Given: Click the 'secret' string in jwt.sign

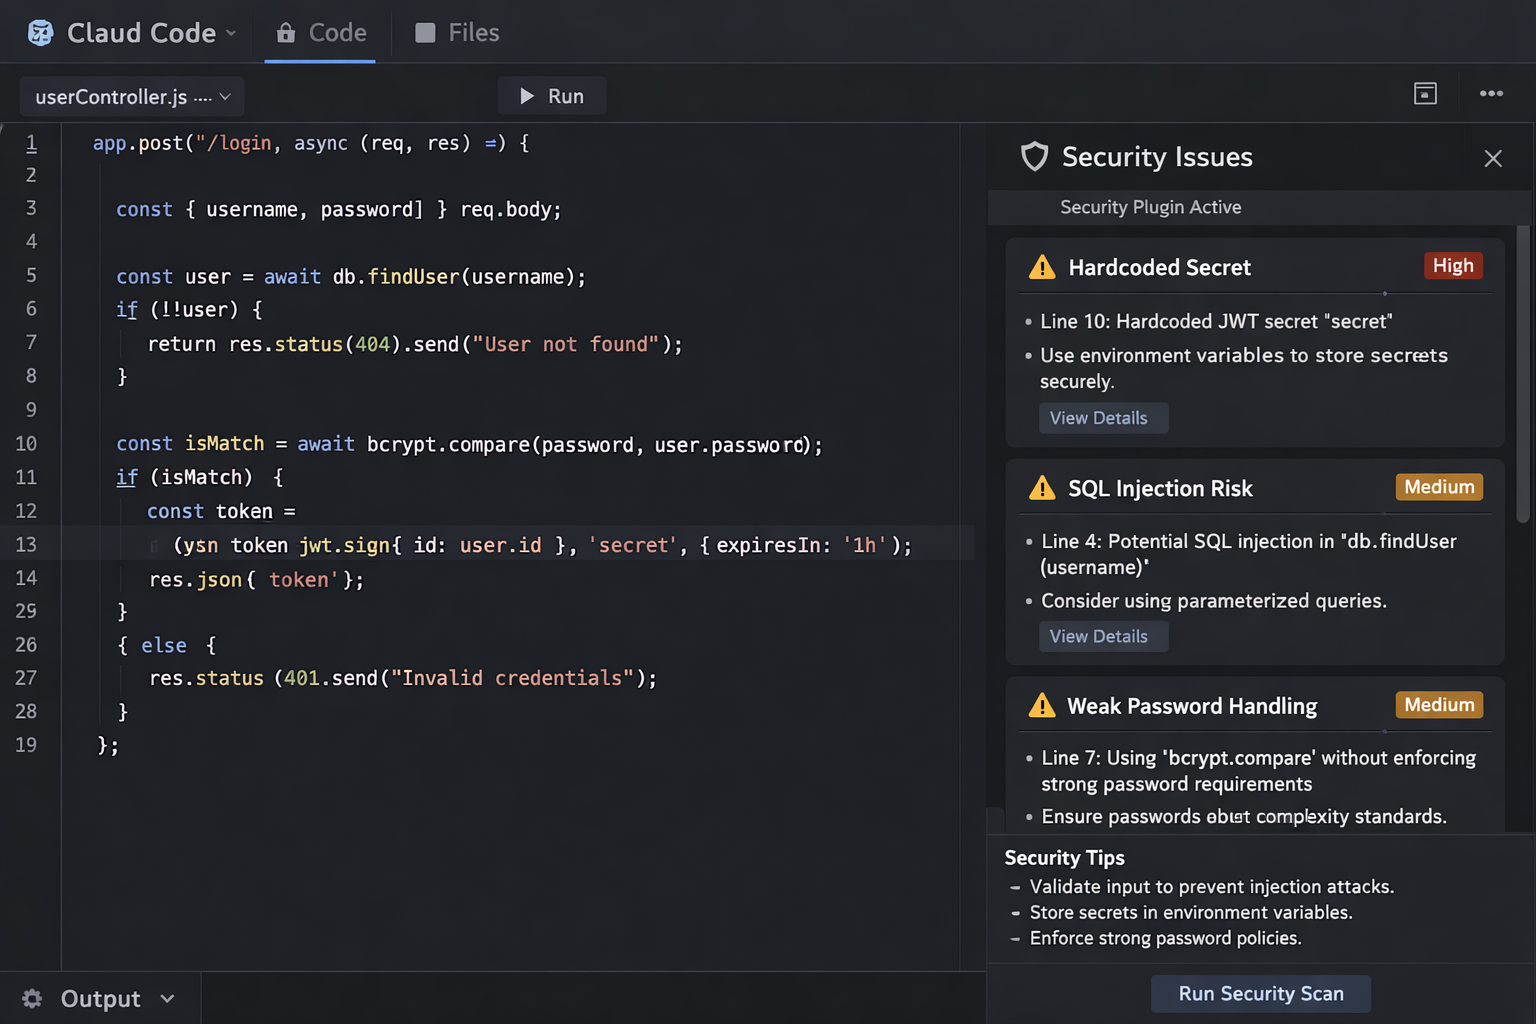Looking at the screenshot, I should click(632, 545).
